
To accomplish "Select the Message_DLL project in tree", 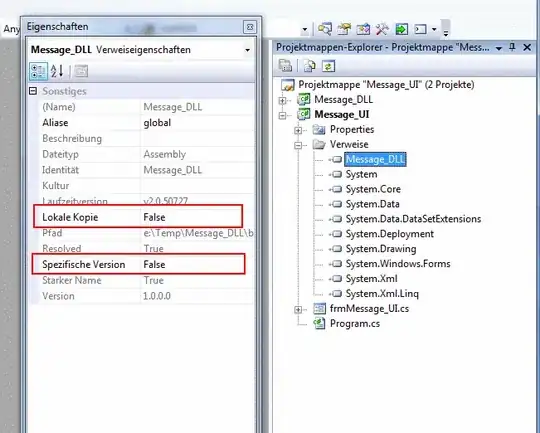I will coord(343,100).
